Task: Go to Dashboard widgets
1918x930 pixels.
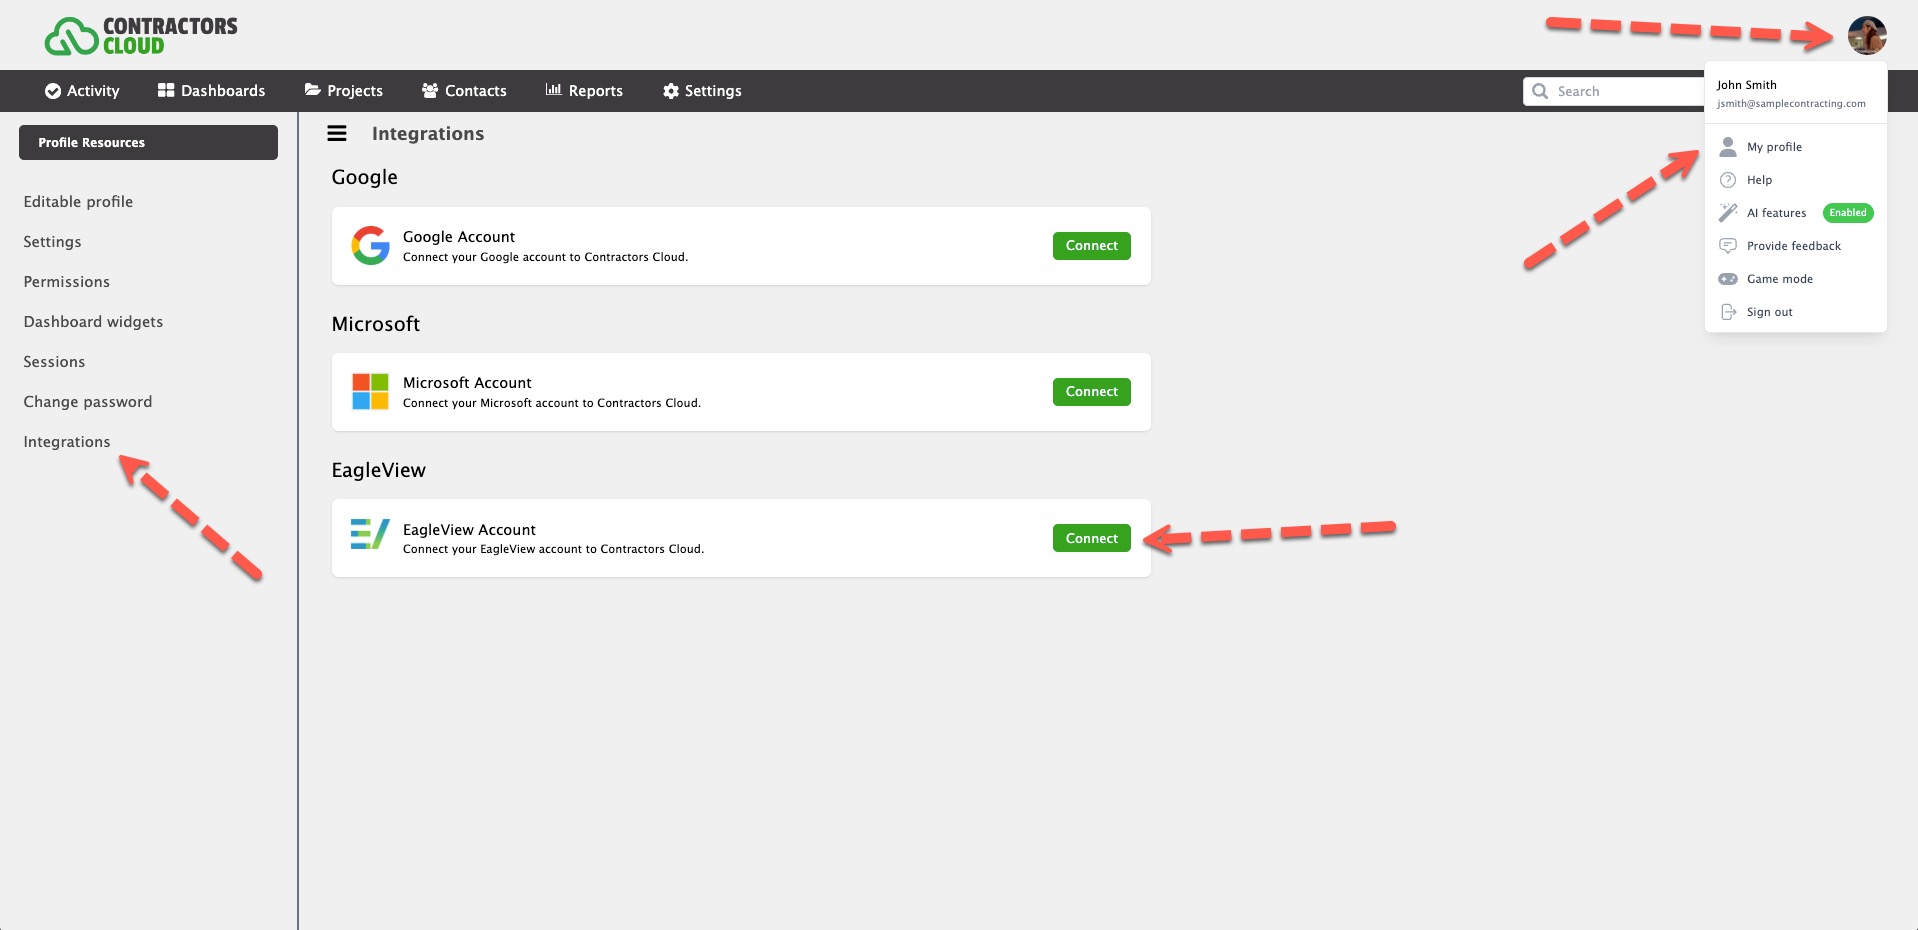Action: [x=93, y=322]
